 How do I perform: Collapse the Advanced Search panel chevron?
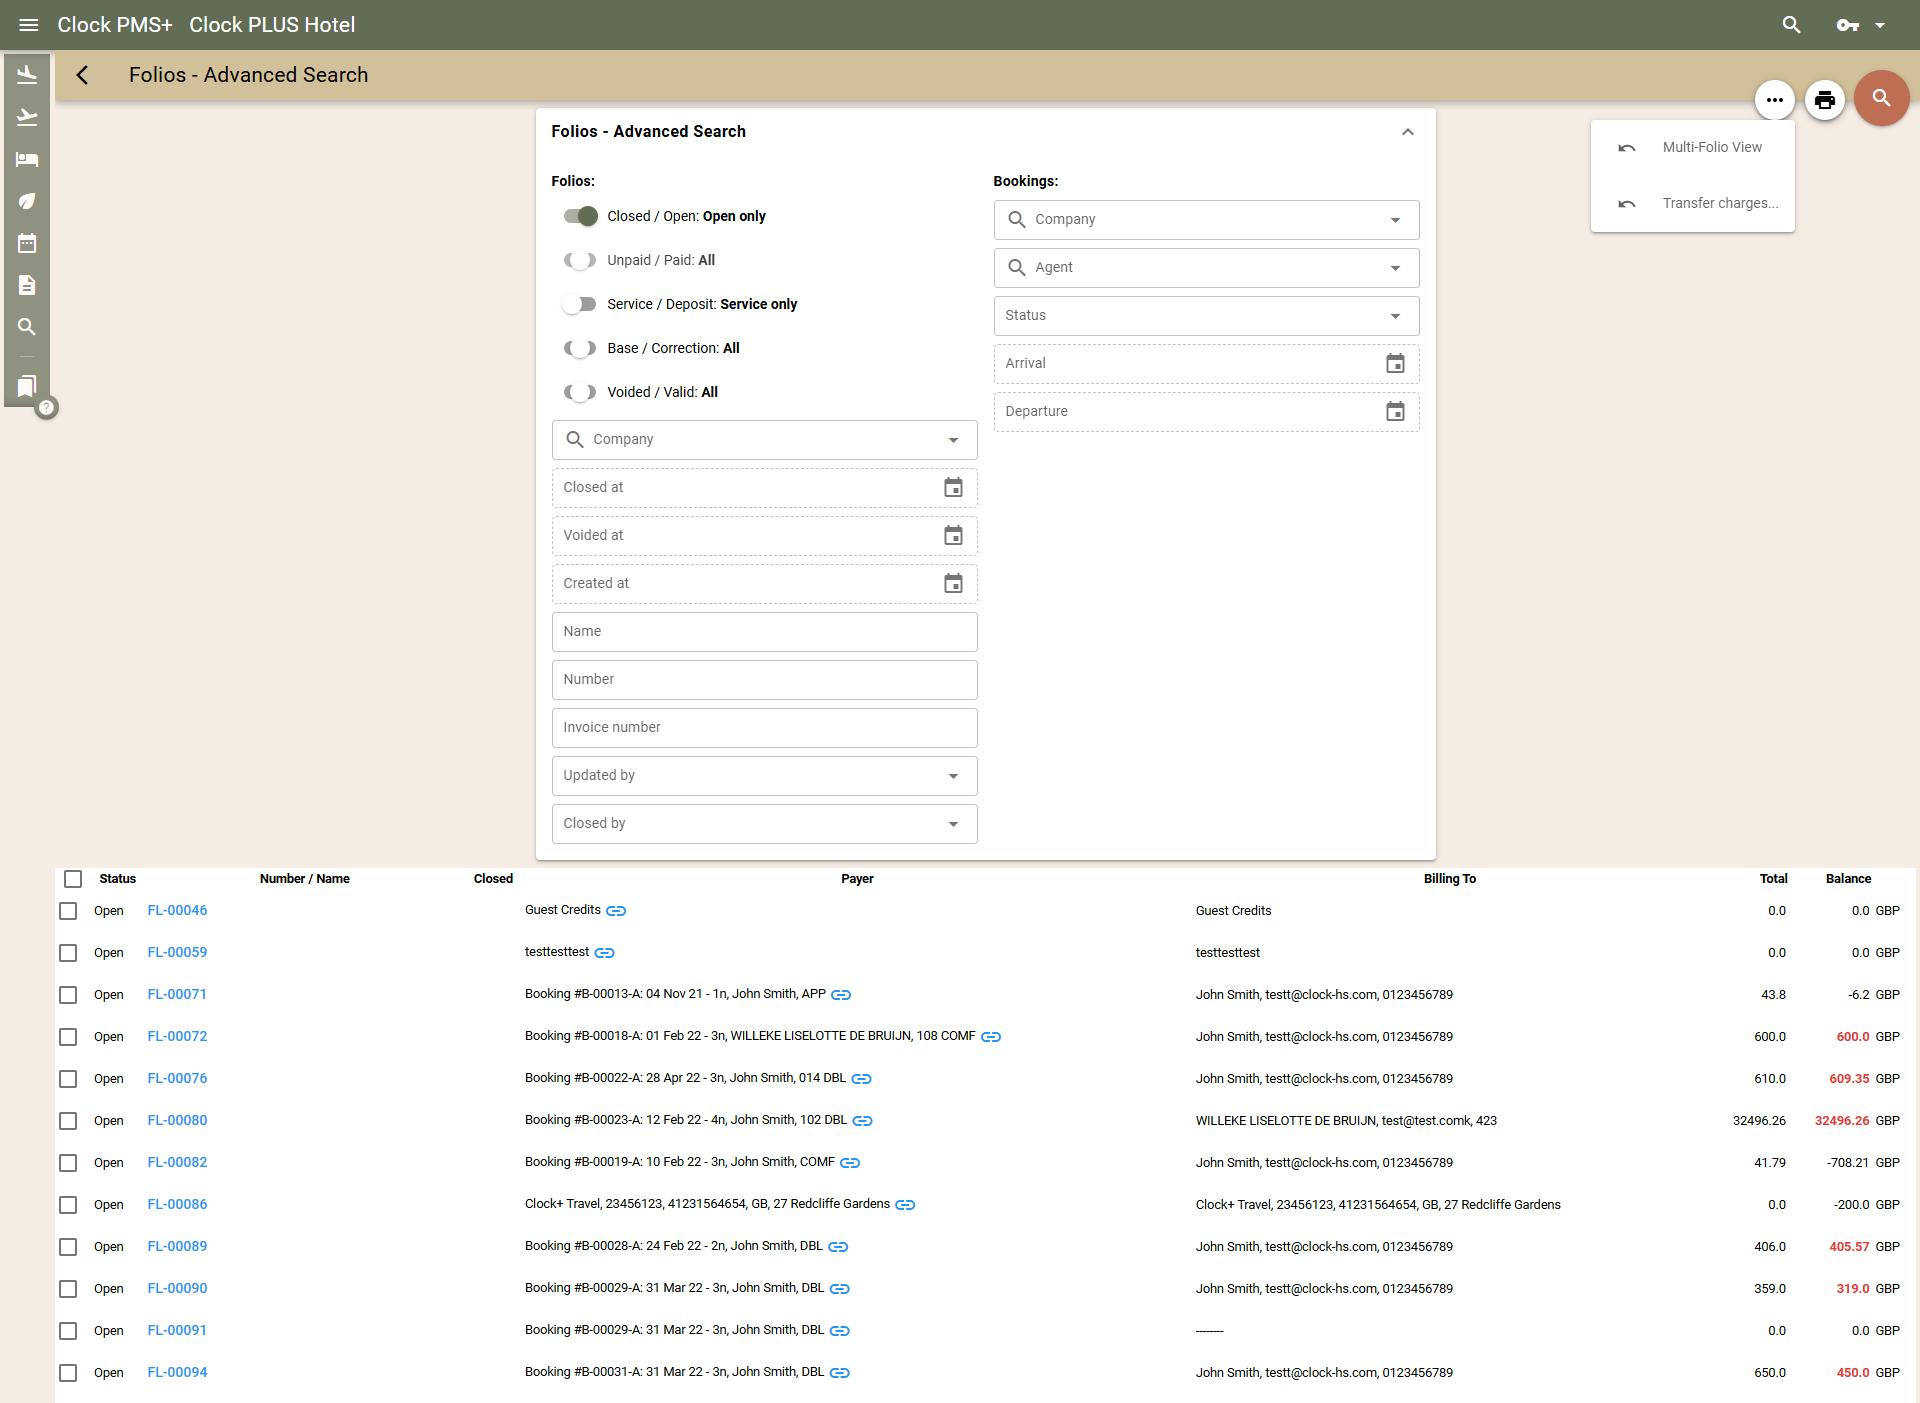[1407, 132]
